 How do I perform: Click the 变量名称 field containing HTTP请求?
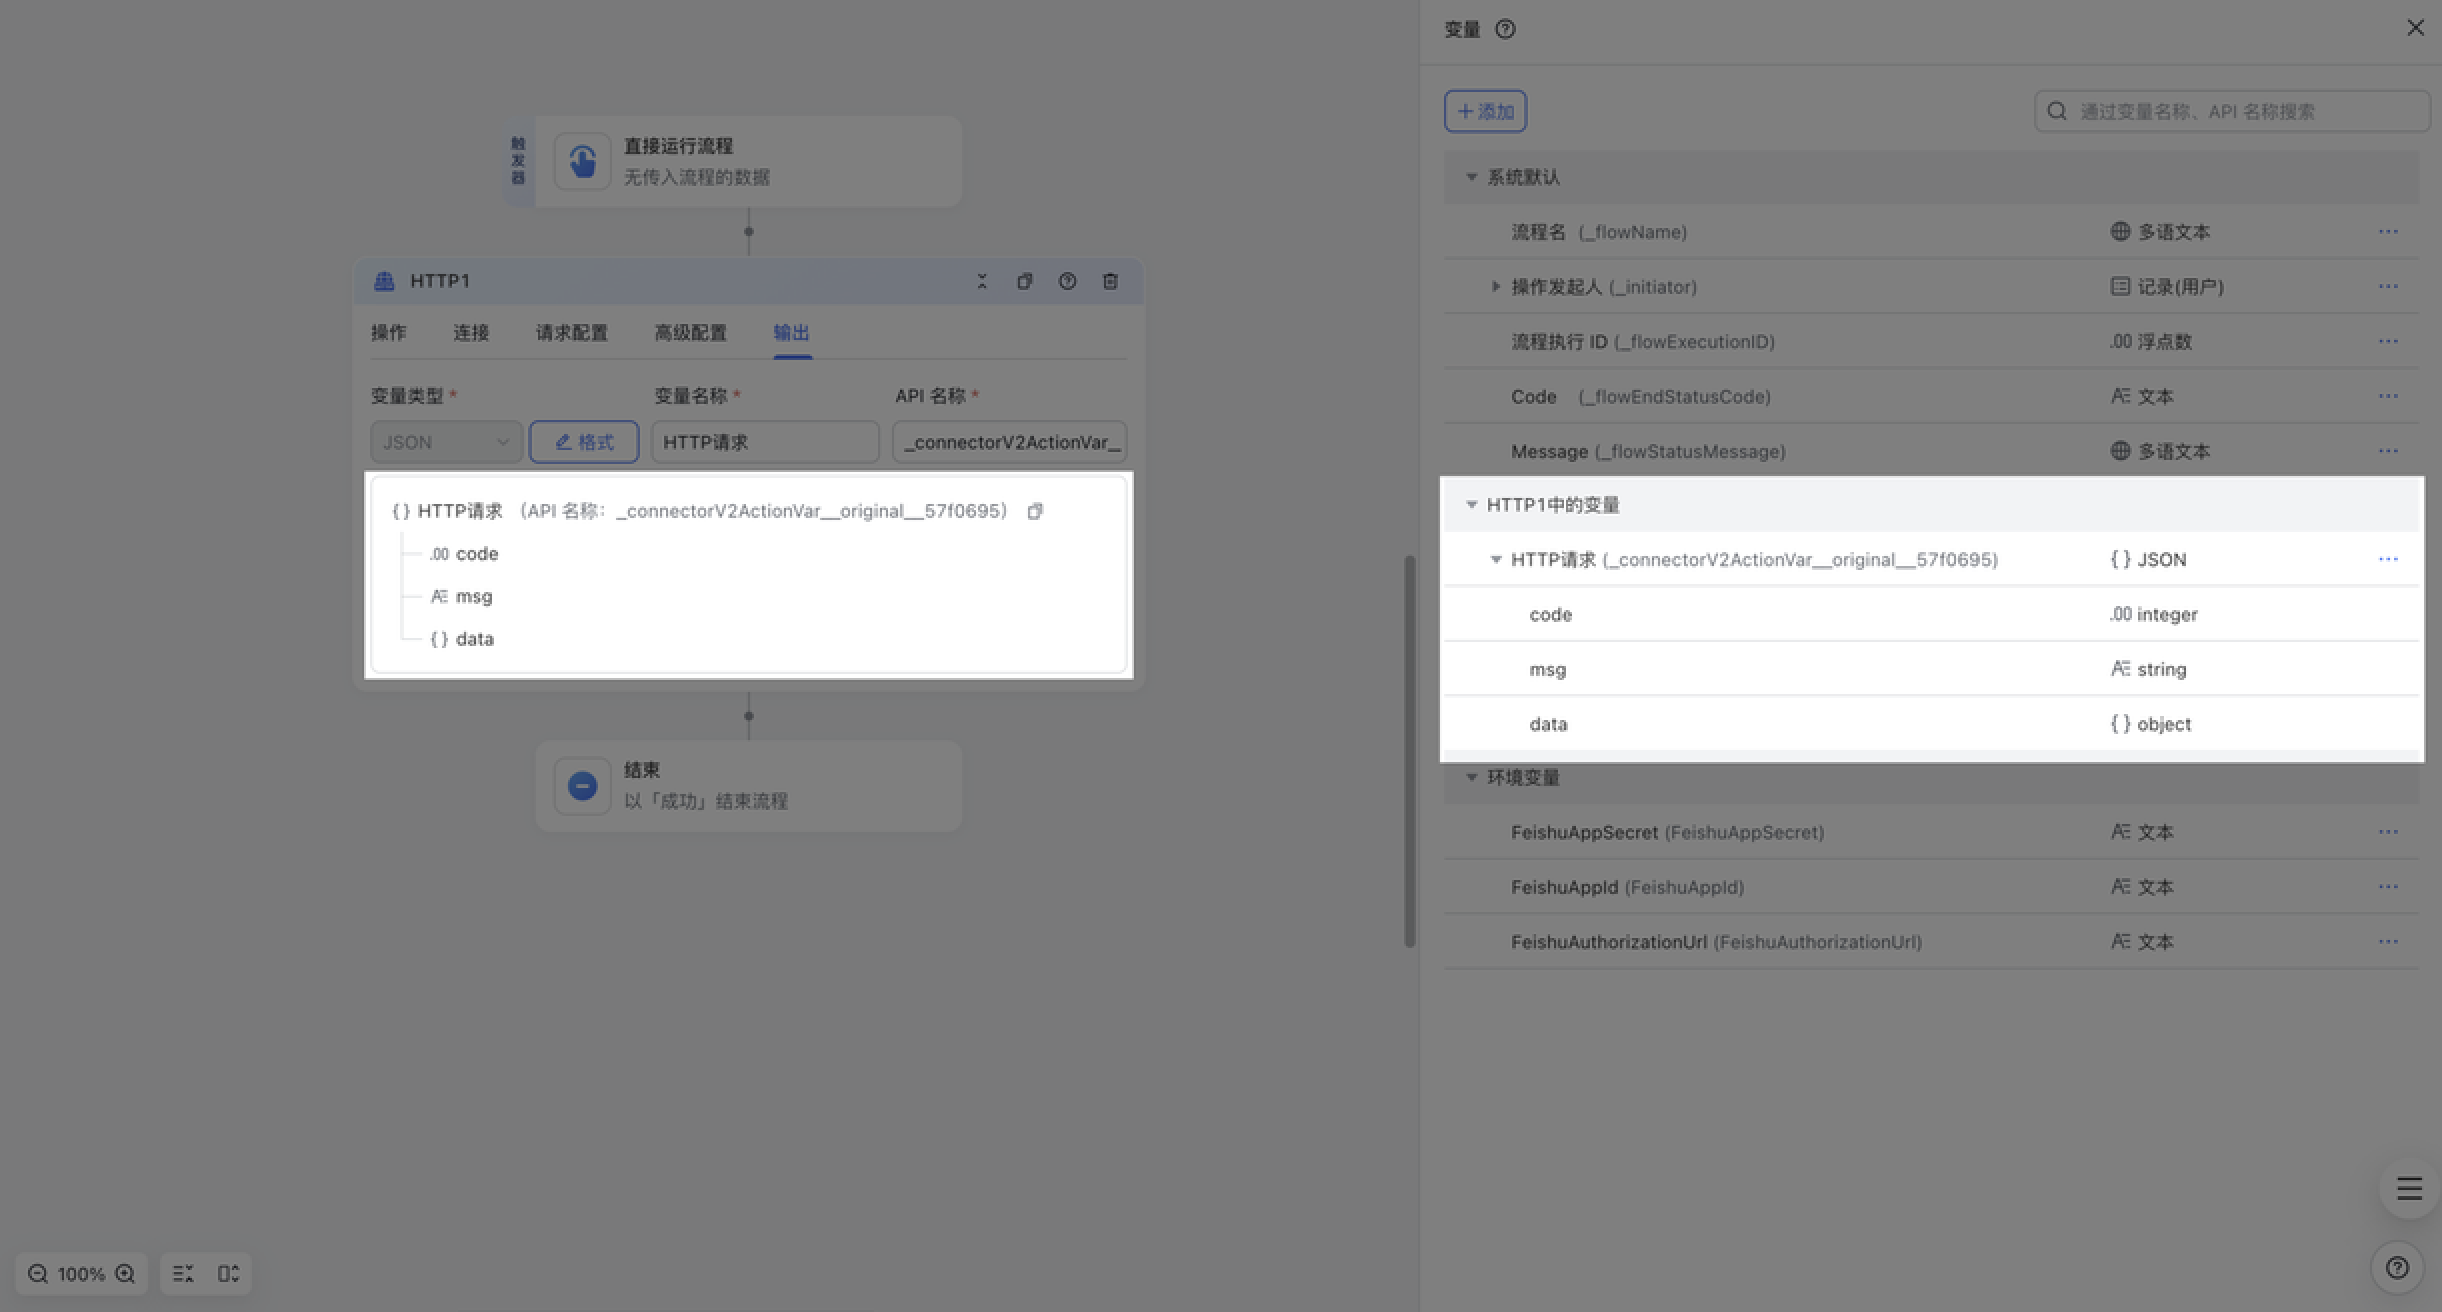765,442
